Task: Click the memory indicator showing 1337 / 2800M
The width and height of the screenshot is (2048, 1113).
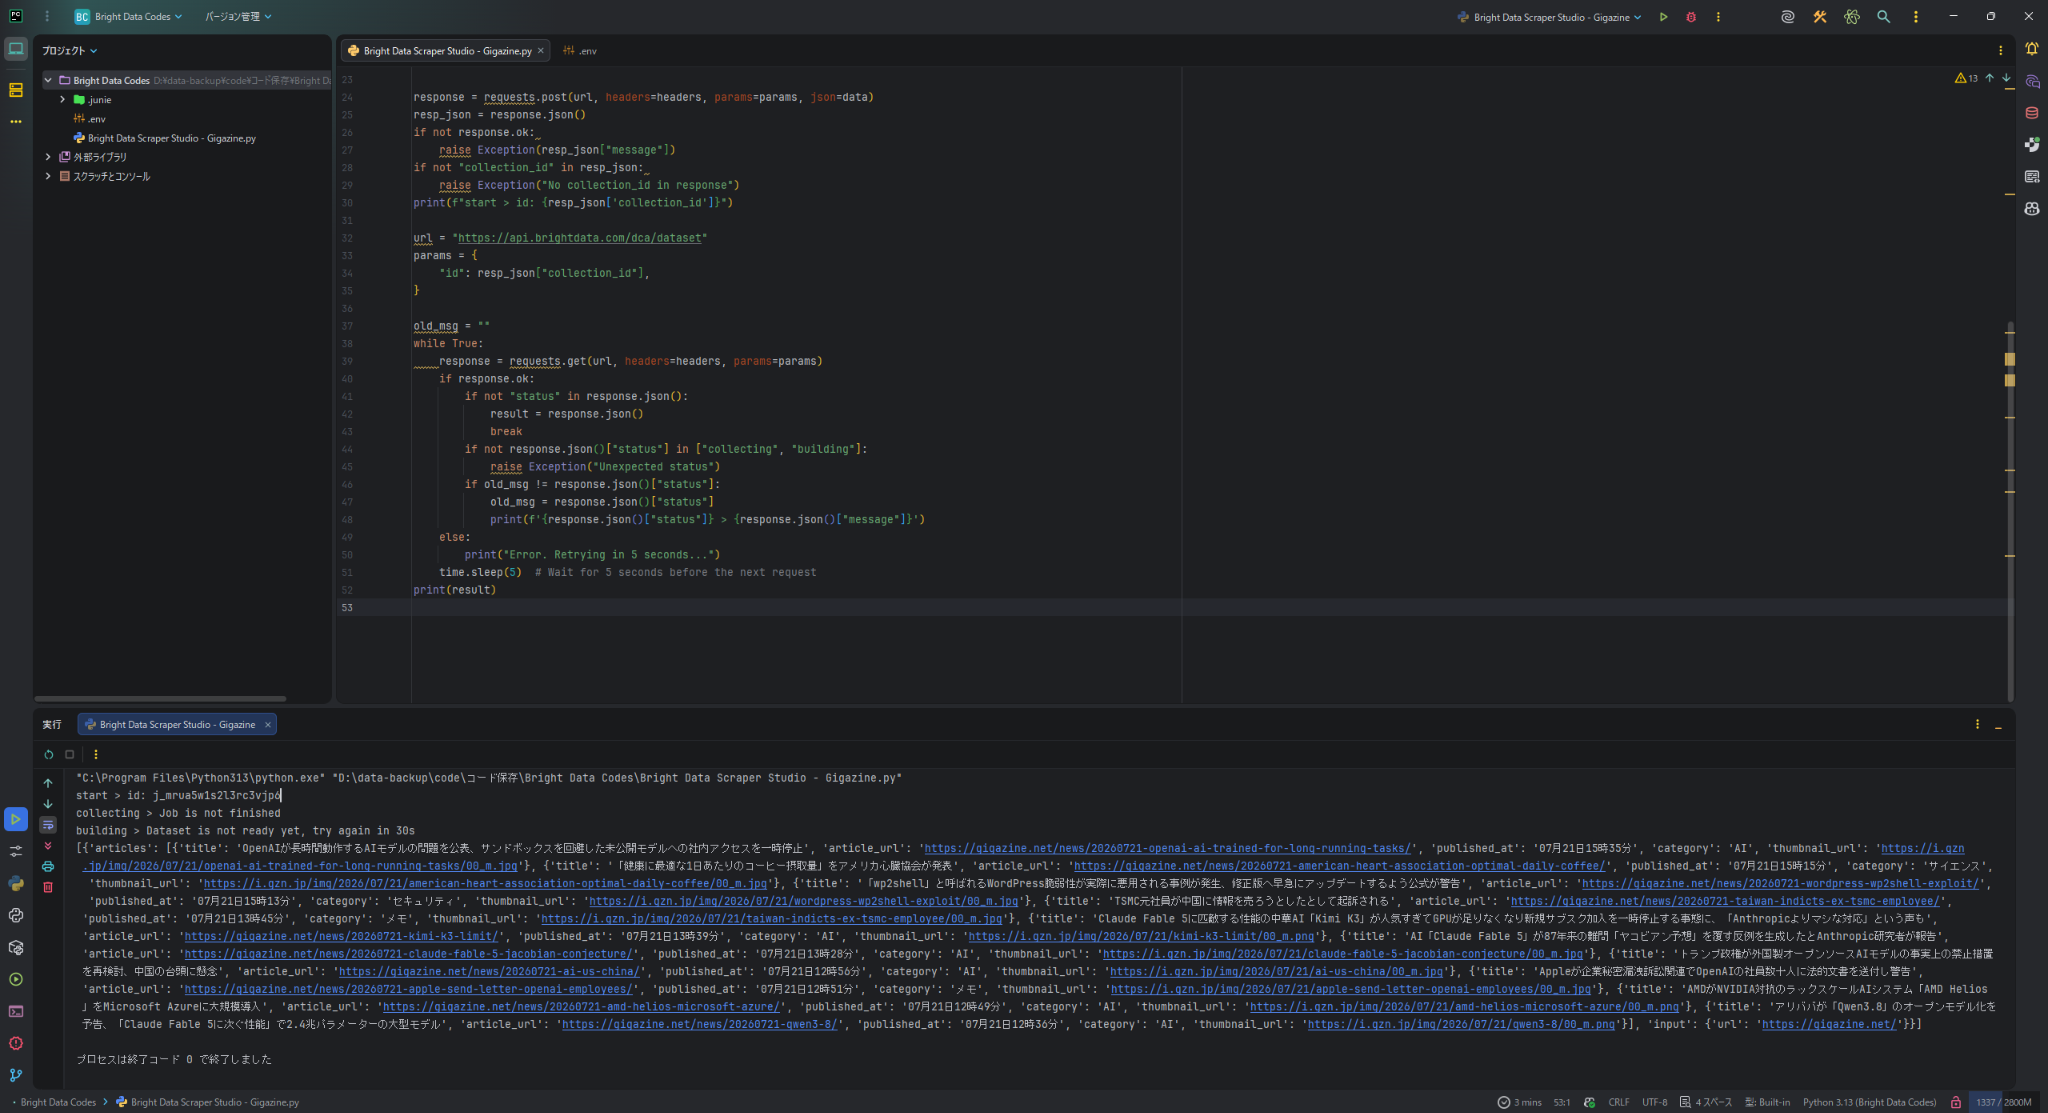Action: [x=2003, y=1102]
